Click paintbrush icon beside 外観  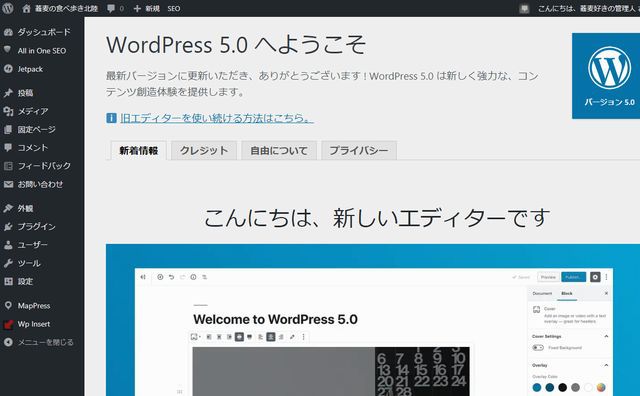click(x=8, y=208)
